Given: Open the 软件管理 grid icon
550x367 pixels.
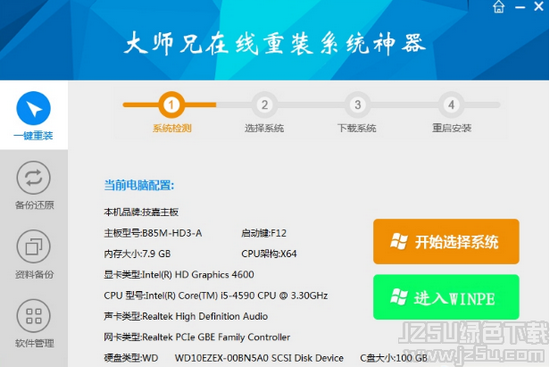Looking at the screenshot, I should (x=34, y=316).
